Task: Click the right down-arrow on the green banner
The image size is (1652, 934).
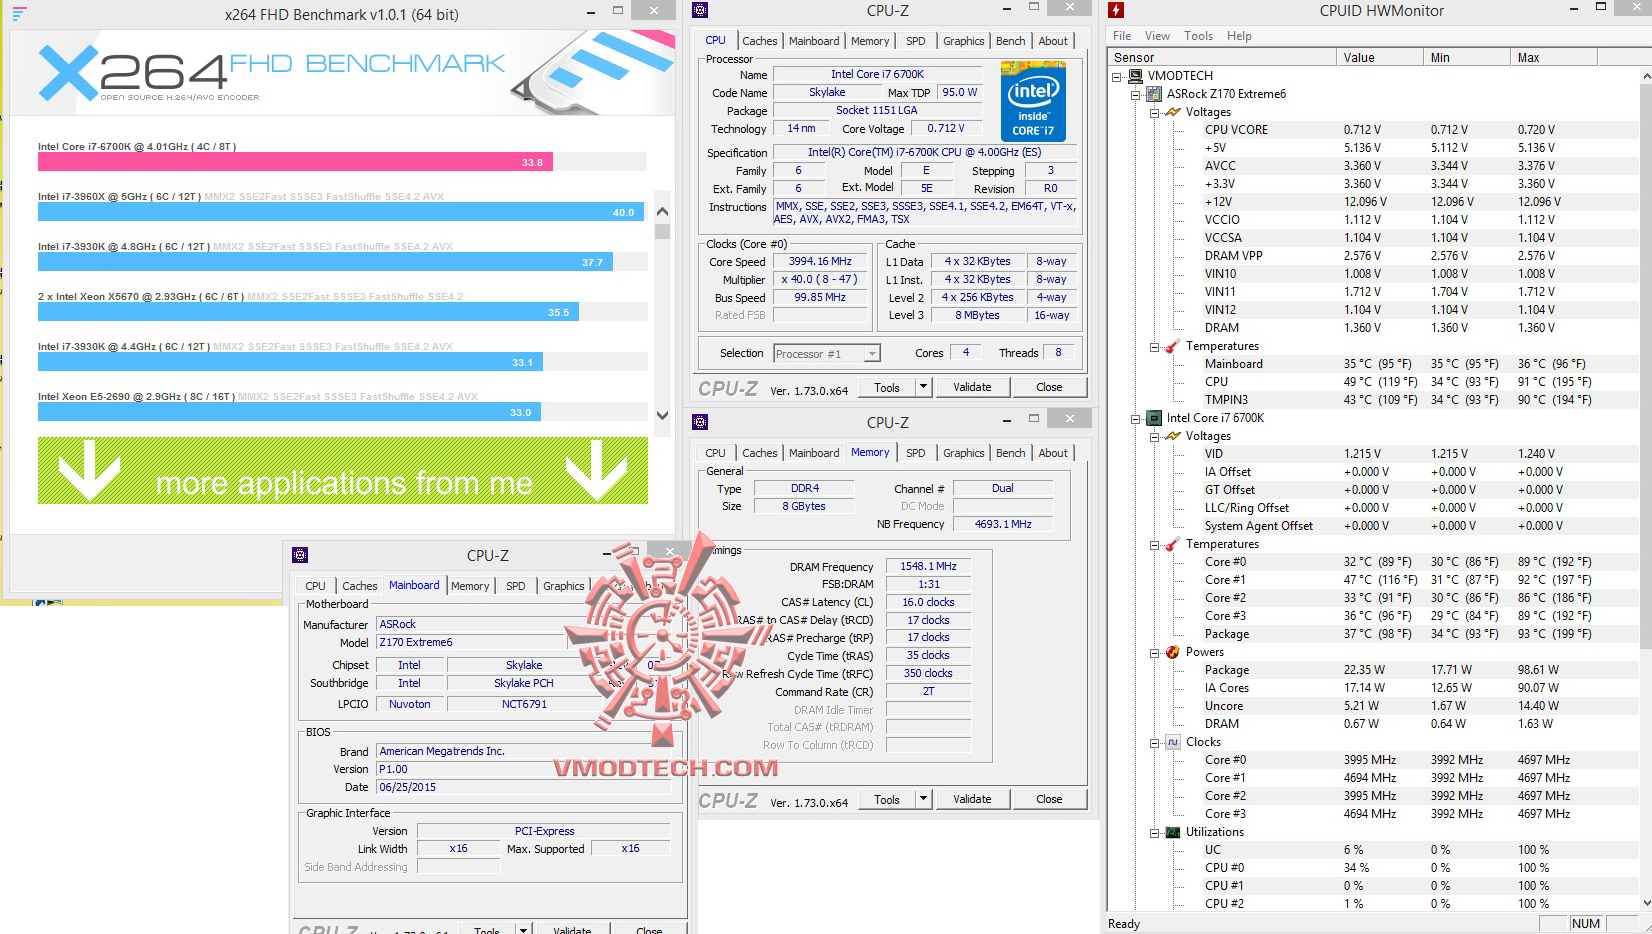Action: coord(597,470)
